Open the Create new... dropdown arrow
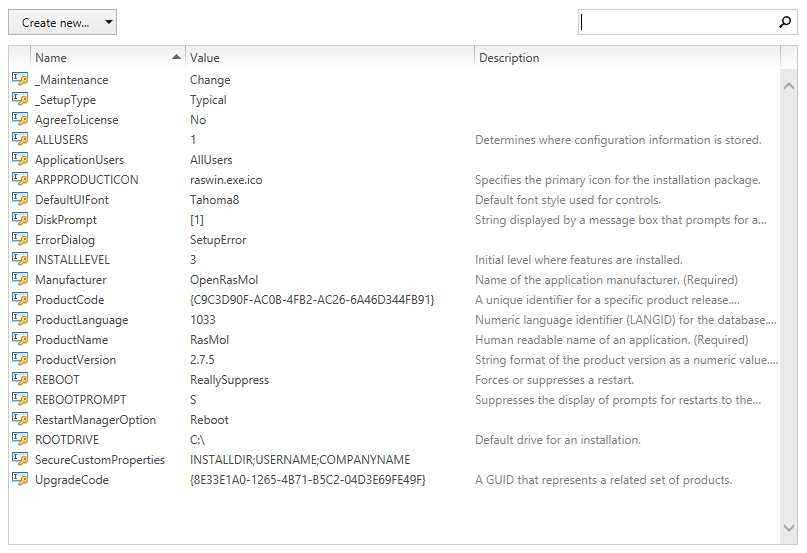This screenshot has height=553, width=807. point(107,22)
